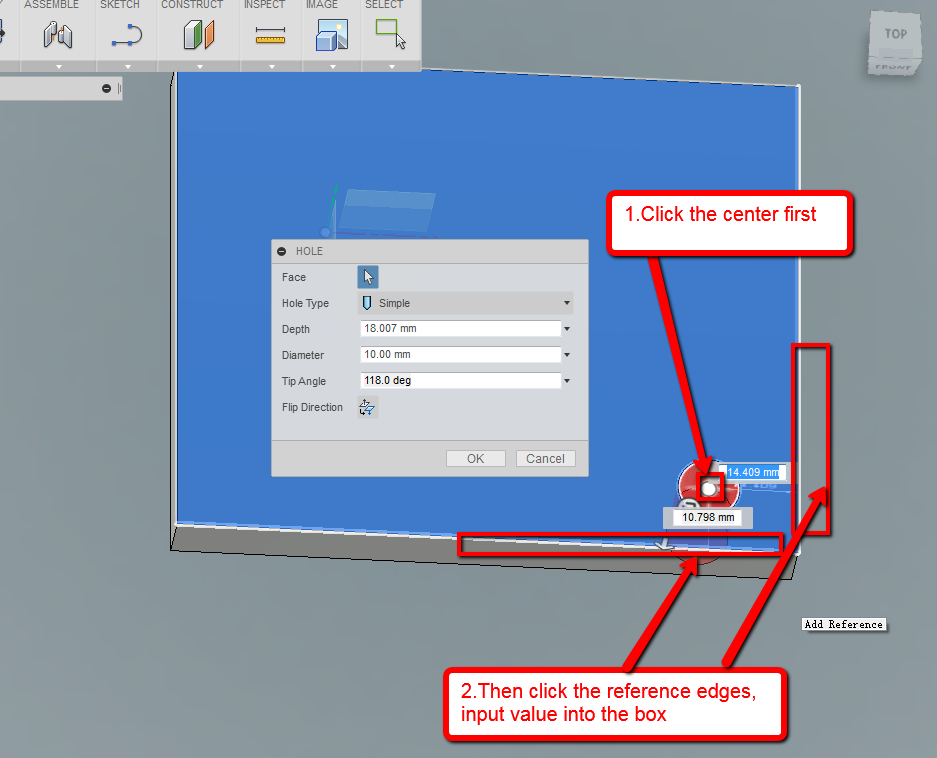Open the Hole Type dropdown showing Simple
The image size is (937, 758).
click(566, 303)
